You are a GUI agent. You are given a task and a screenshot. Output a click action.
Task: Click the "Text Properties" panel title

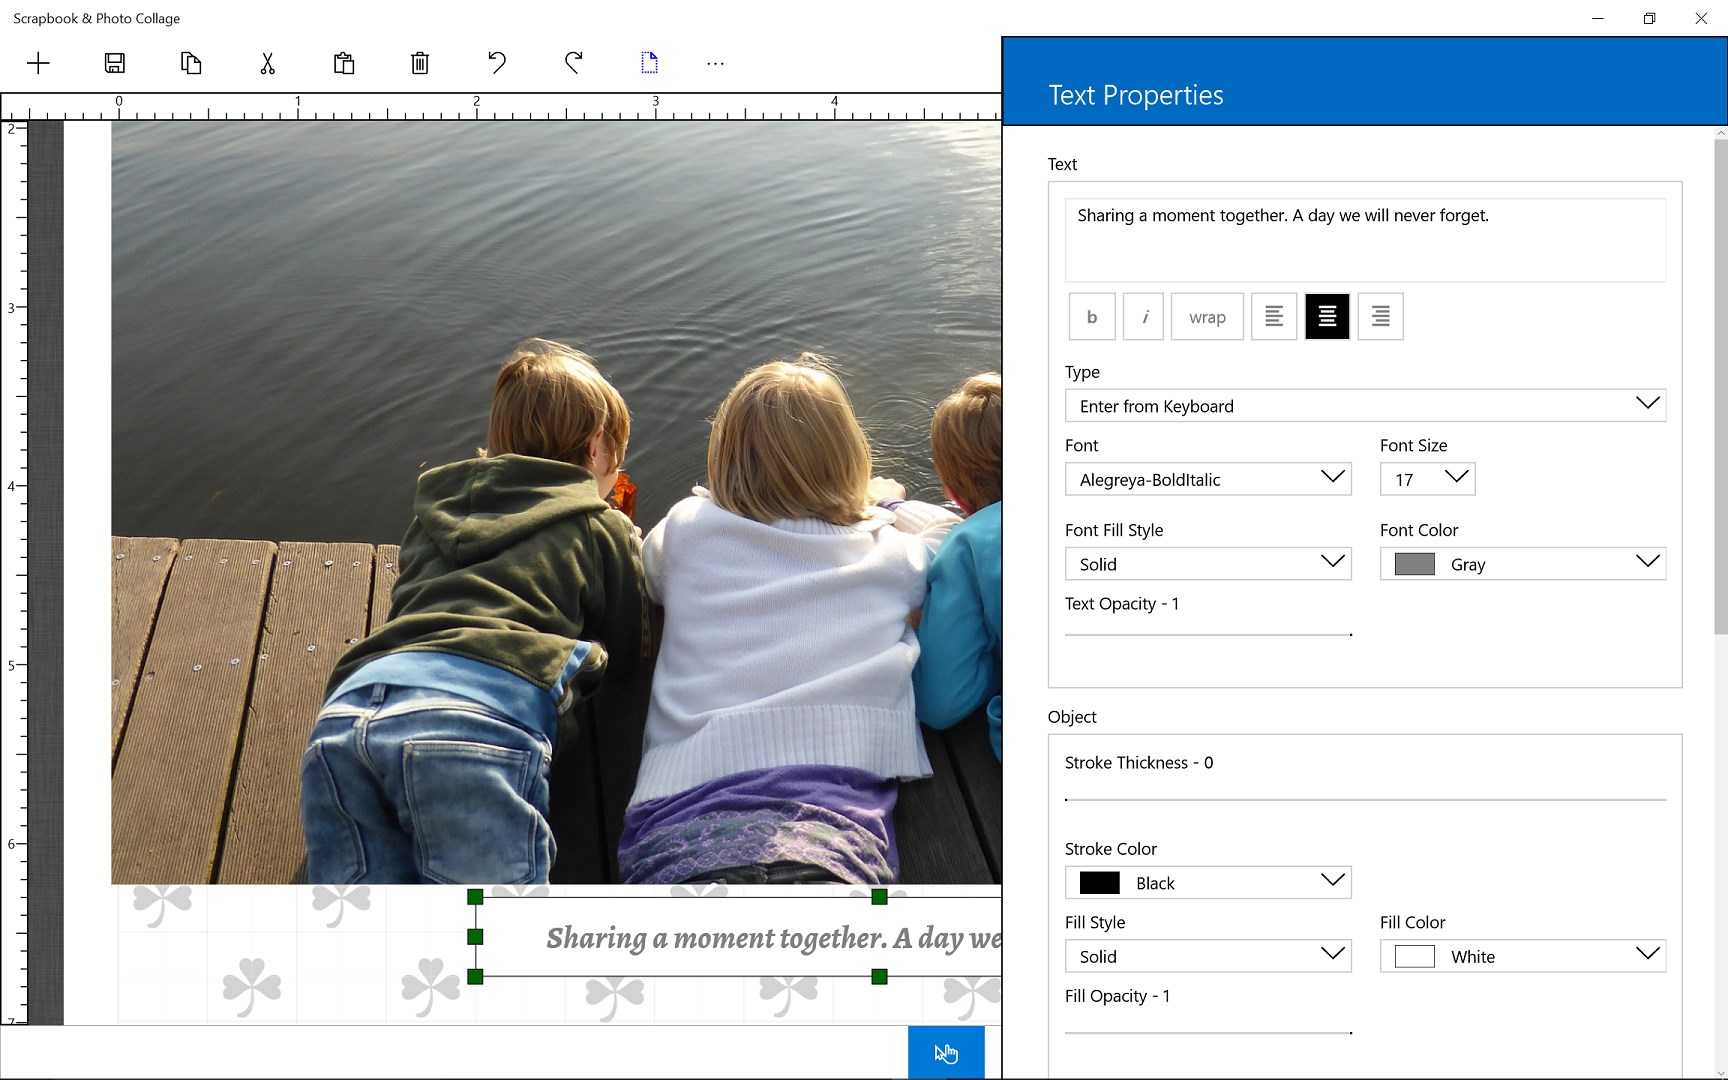point(1136,95)
